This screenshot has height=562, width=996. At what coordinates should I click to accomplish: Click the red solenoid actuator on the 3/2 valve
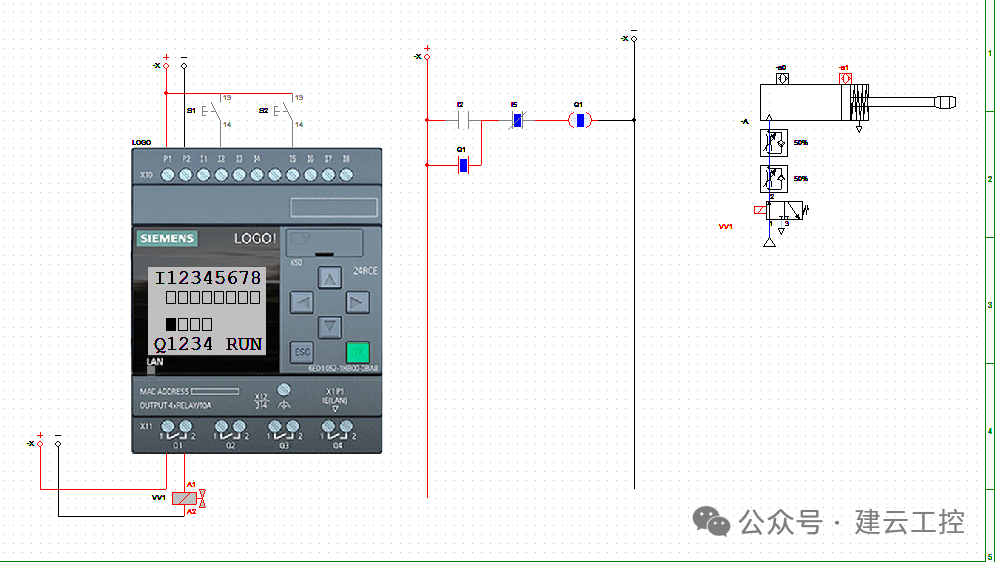point(760,210)
